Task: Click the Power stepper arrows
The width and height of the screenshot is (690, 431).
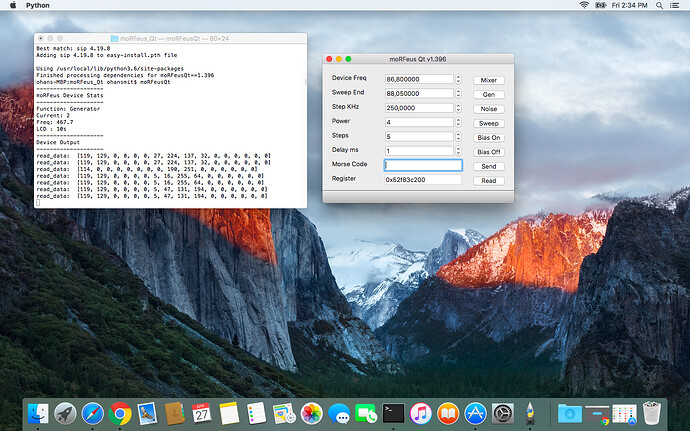Action: tap(458, 122)
